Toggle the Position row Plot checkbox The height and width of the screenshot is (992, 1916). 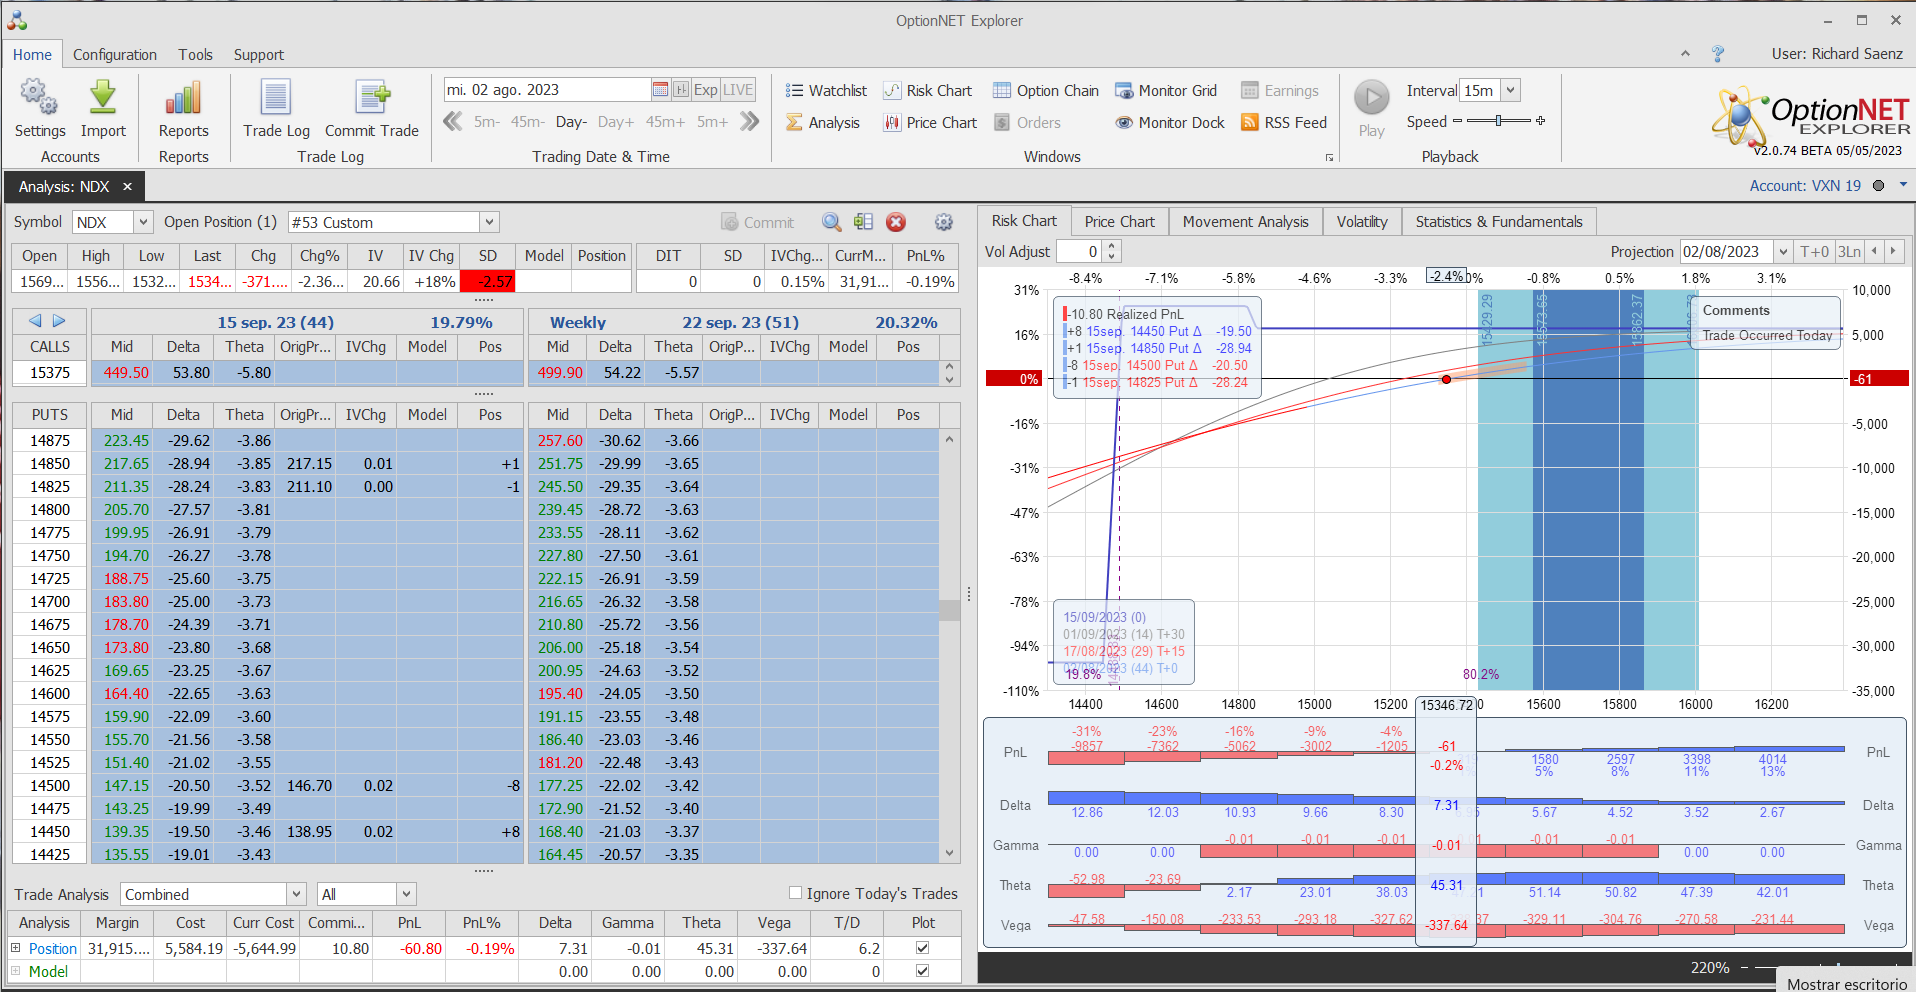tap(922, 948)
